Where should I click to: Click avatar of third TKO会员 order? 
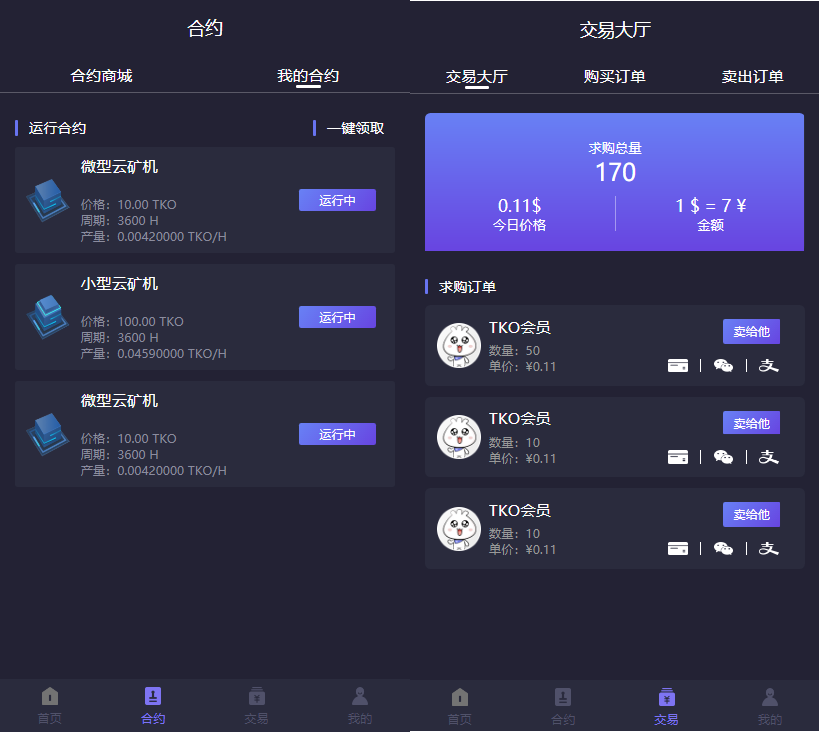point(459,528)
